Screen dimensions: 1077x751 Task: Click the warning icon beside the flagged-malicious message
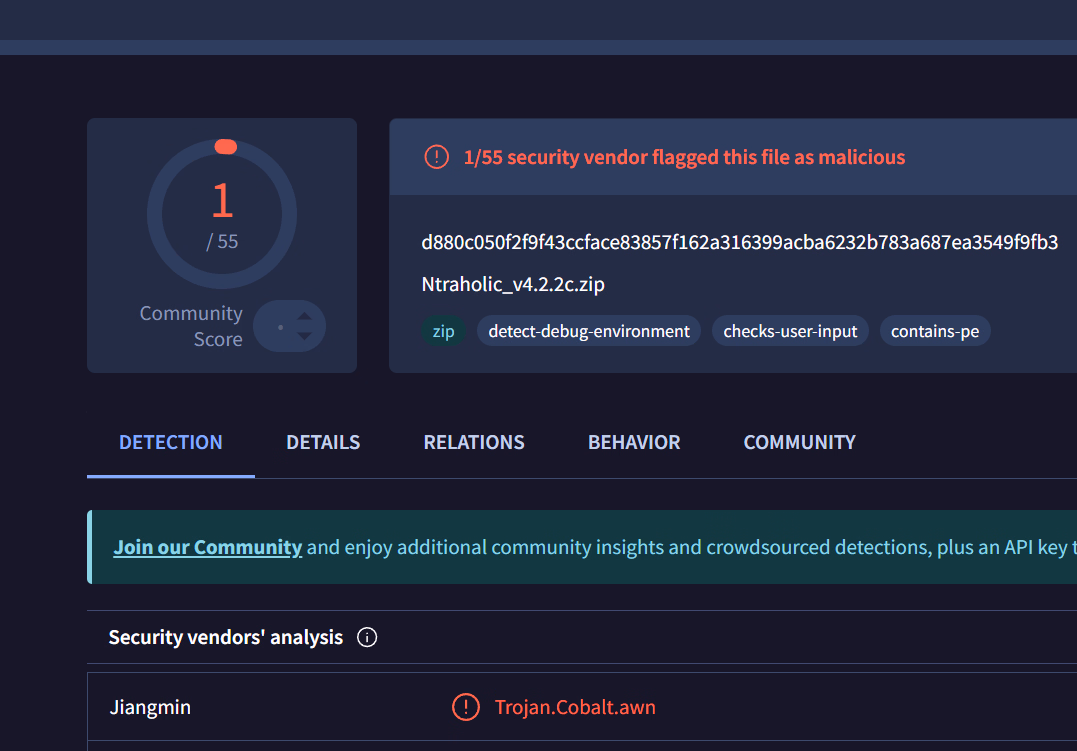pyautogui.click(x=436, y=157)
